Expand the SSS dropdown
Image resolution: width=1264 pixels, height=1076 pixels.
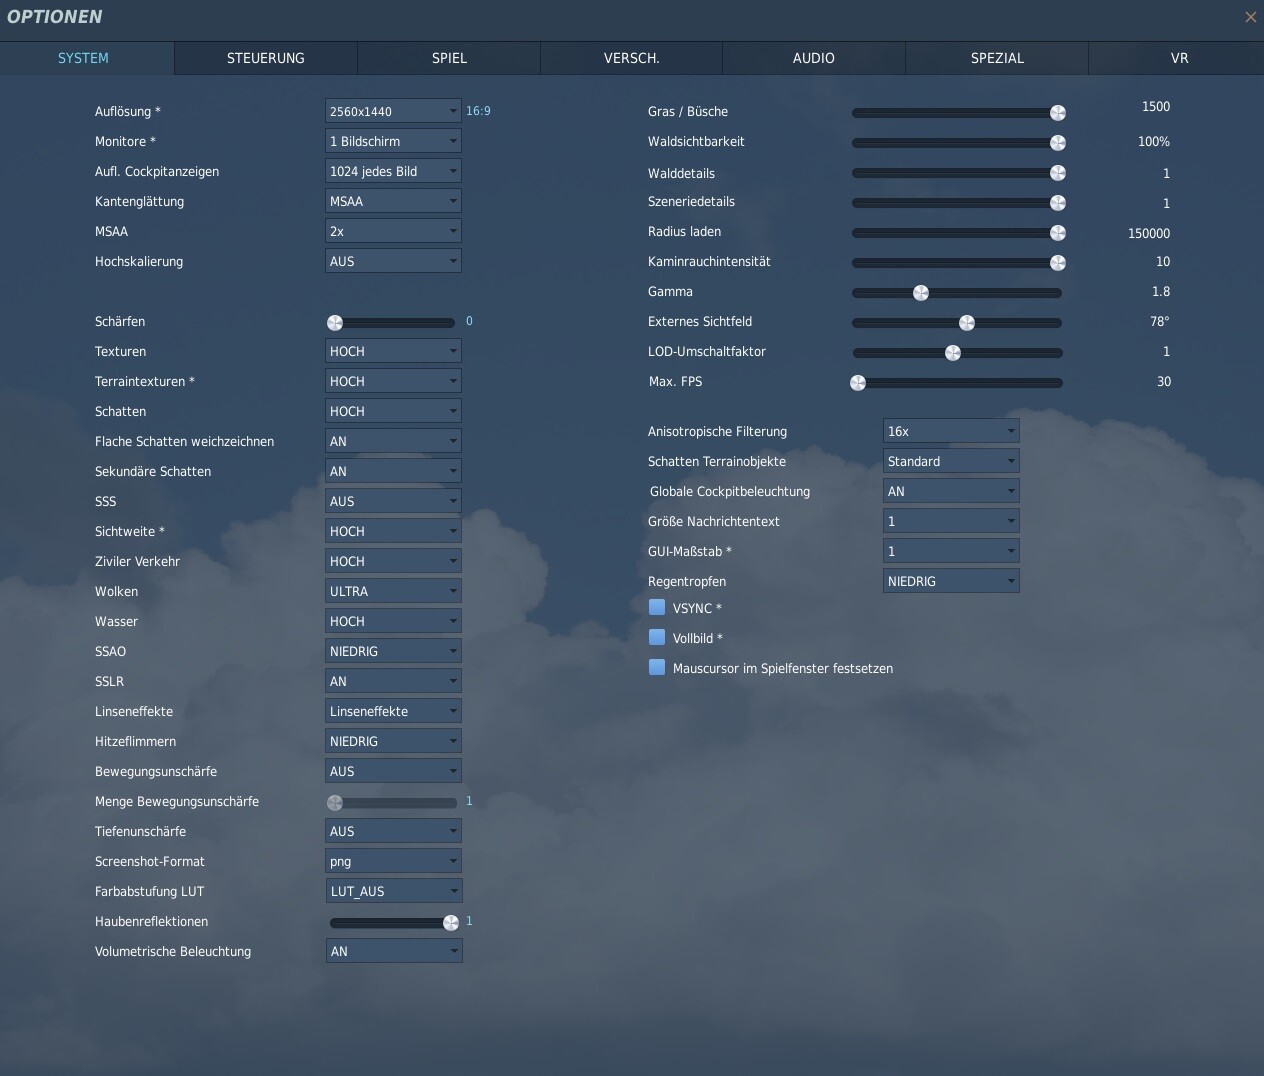coord(393,501)
